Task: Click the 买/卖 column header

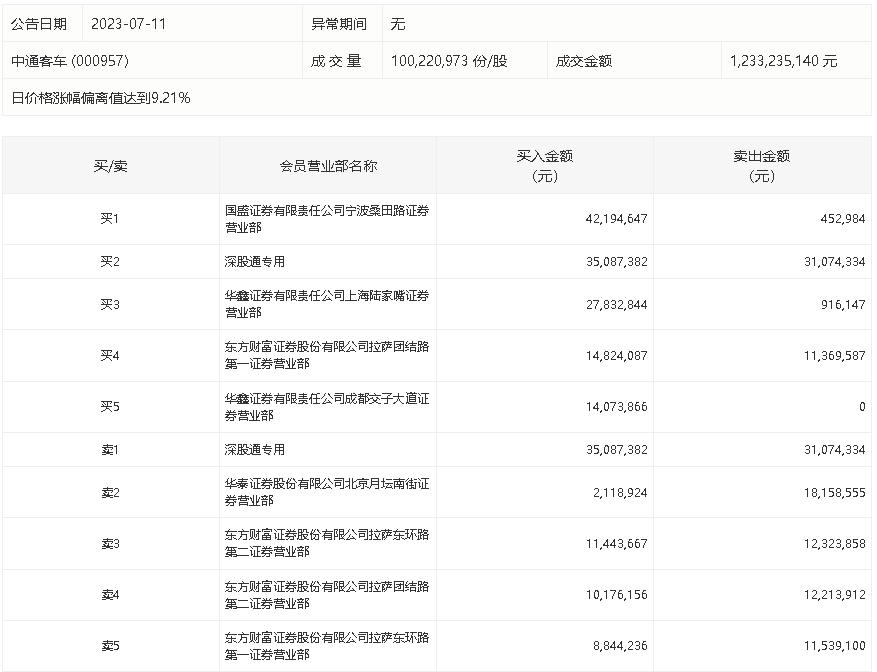Action: 110,166
